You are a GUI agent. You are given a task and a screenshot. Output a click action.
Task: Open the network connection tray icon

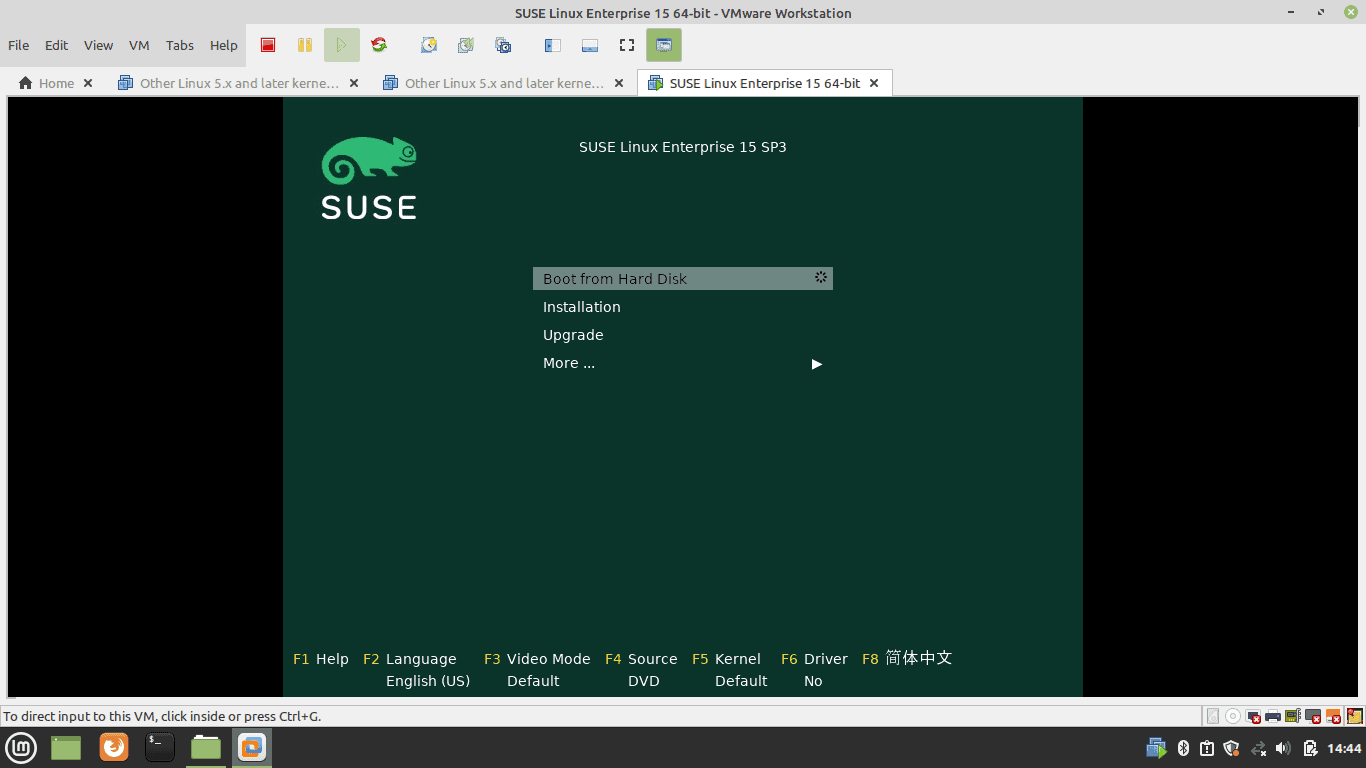click(x=1258, y=748)
